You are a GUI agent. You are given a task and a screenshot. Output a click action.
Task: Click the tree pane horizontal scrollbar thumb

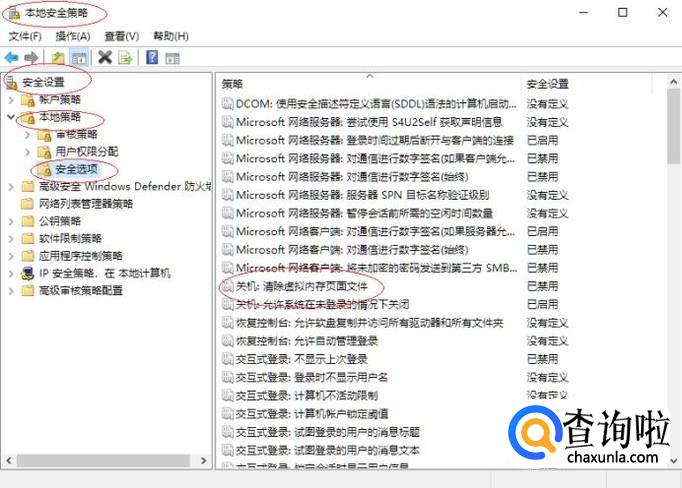tap(104, 461)
